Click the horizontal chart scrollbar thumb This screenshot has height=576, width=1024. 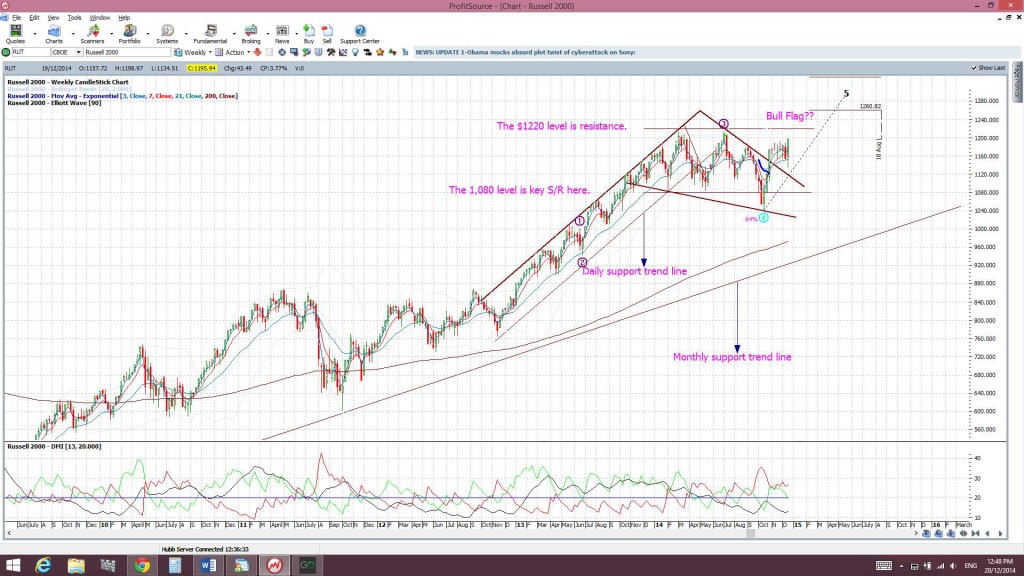click(751, 534)
